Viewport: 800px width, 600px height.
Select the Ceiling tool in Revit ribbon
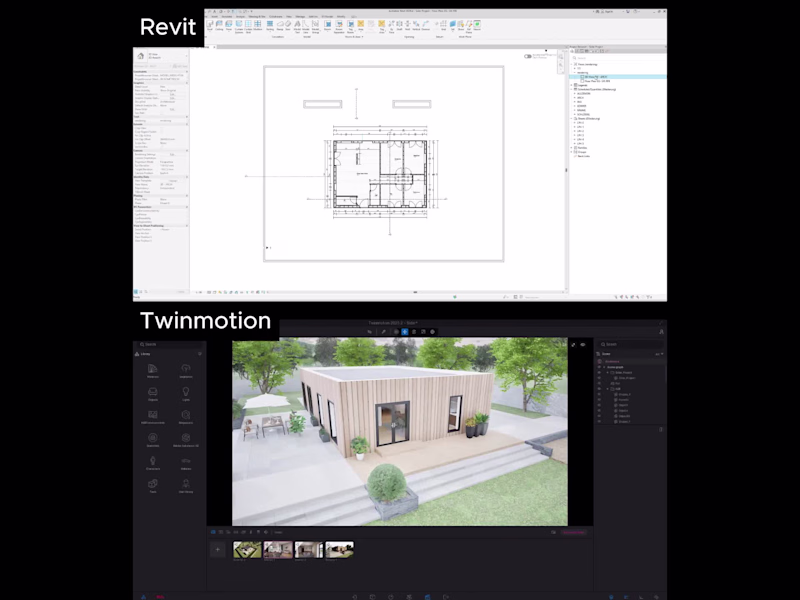point(219,25)
